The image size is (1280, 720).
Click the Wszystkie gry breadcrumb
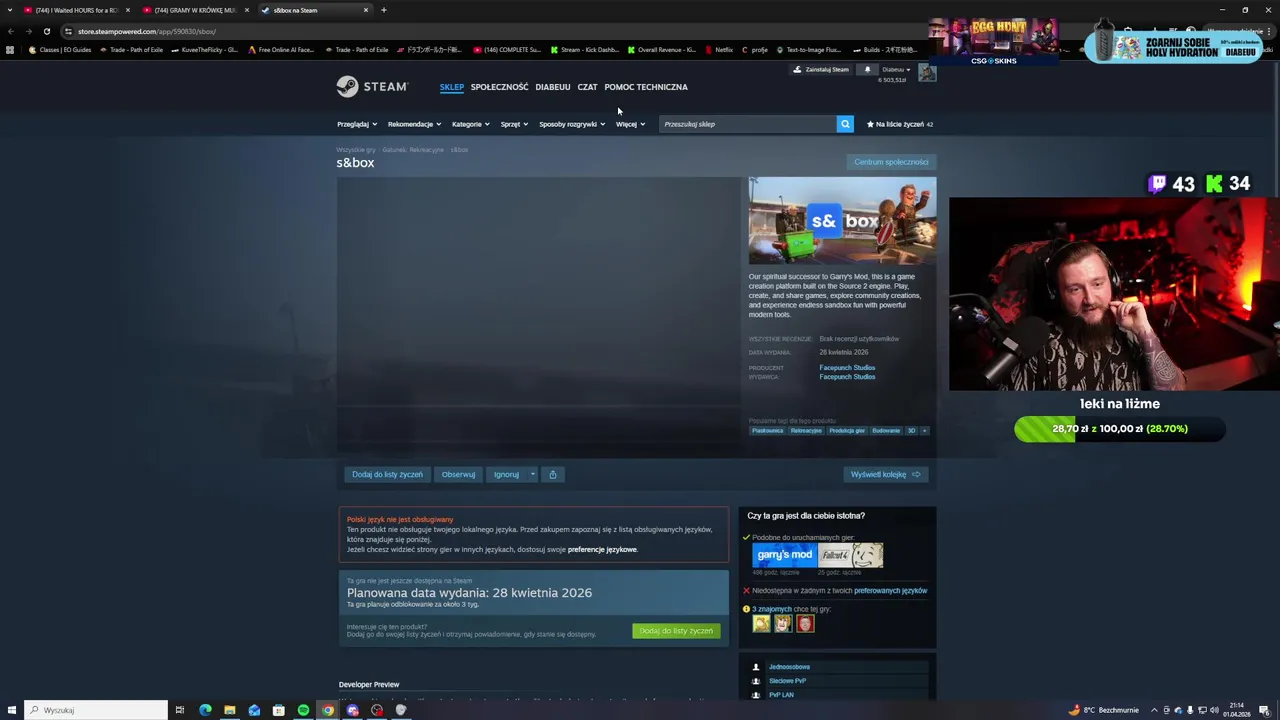[x=356, y=150]
